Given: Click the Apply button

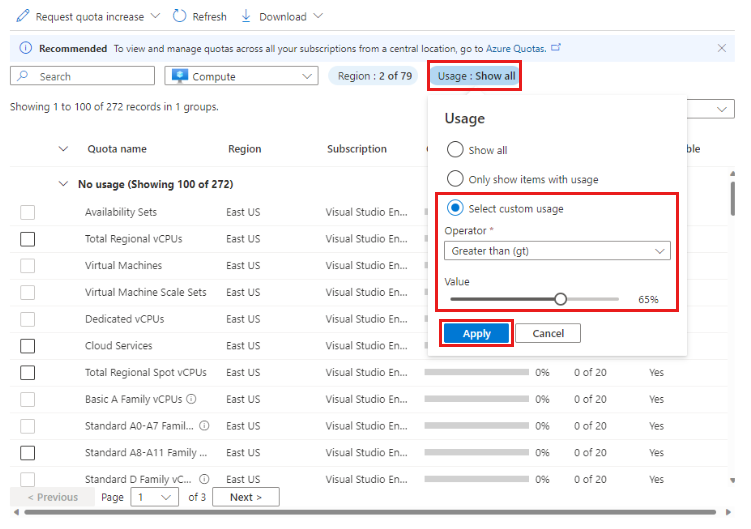Looking at the screenshot, I should (476, 333).
